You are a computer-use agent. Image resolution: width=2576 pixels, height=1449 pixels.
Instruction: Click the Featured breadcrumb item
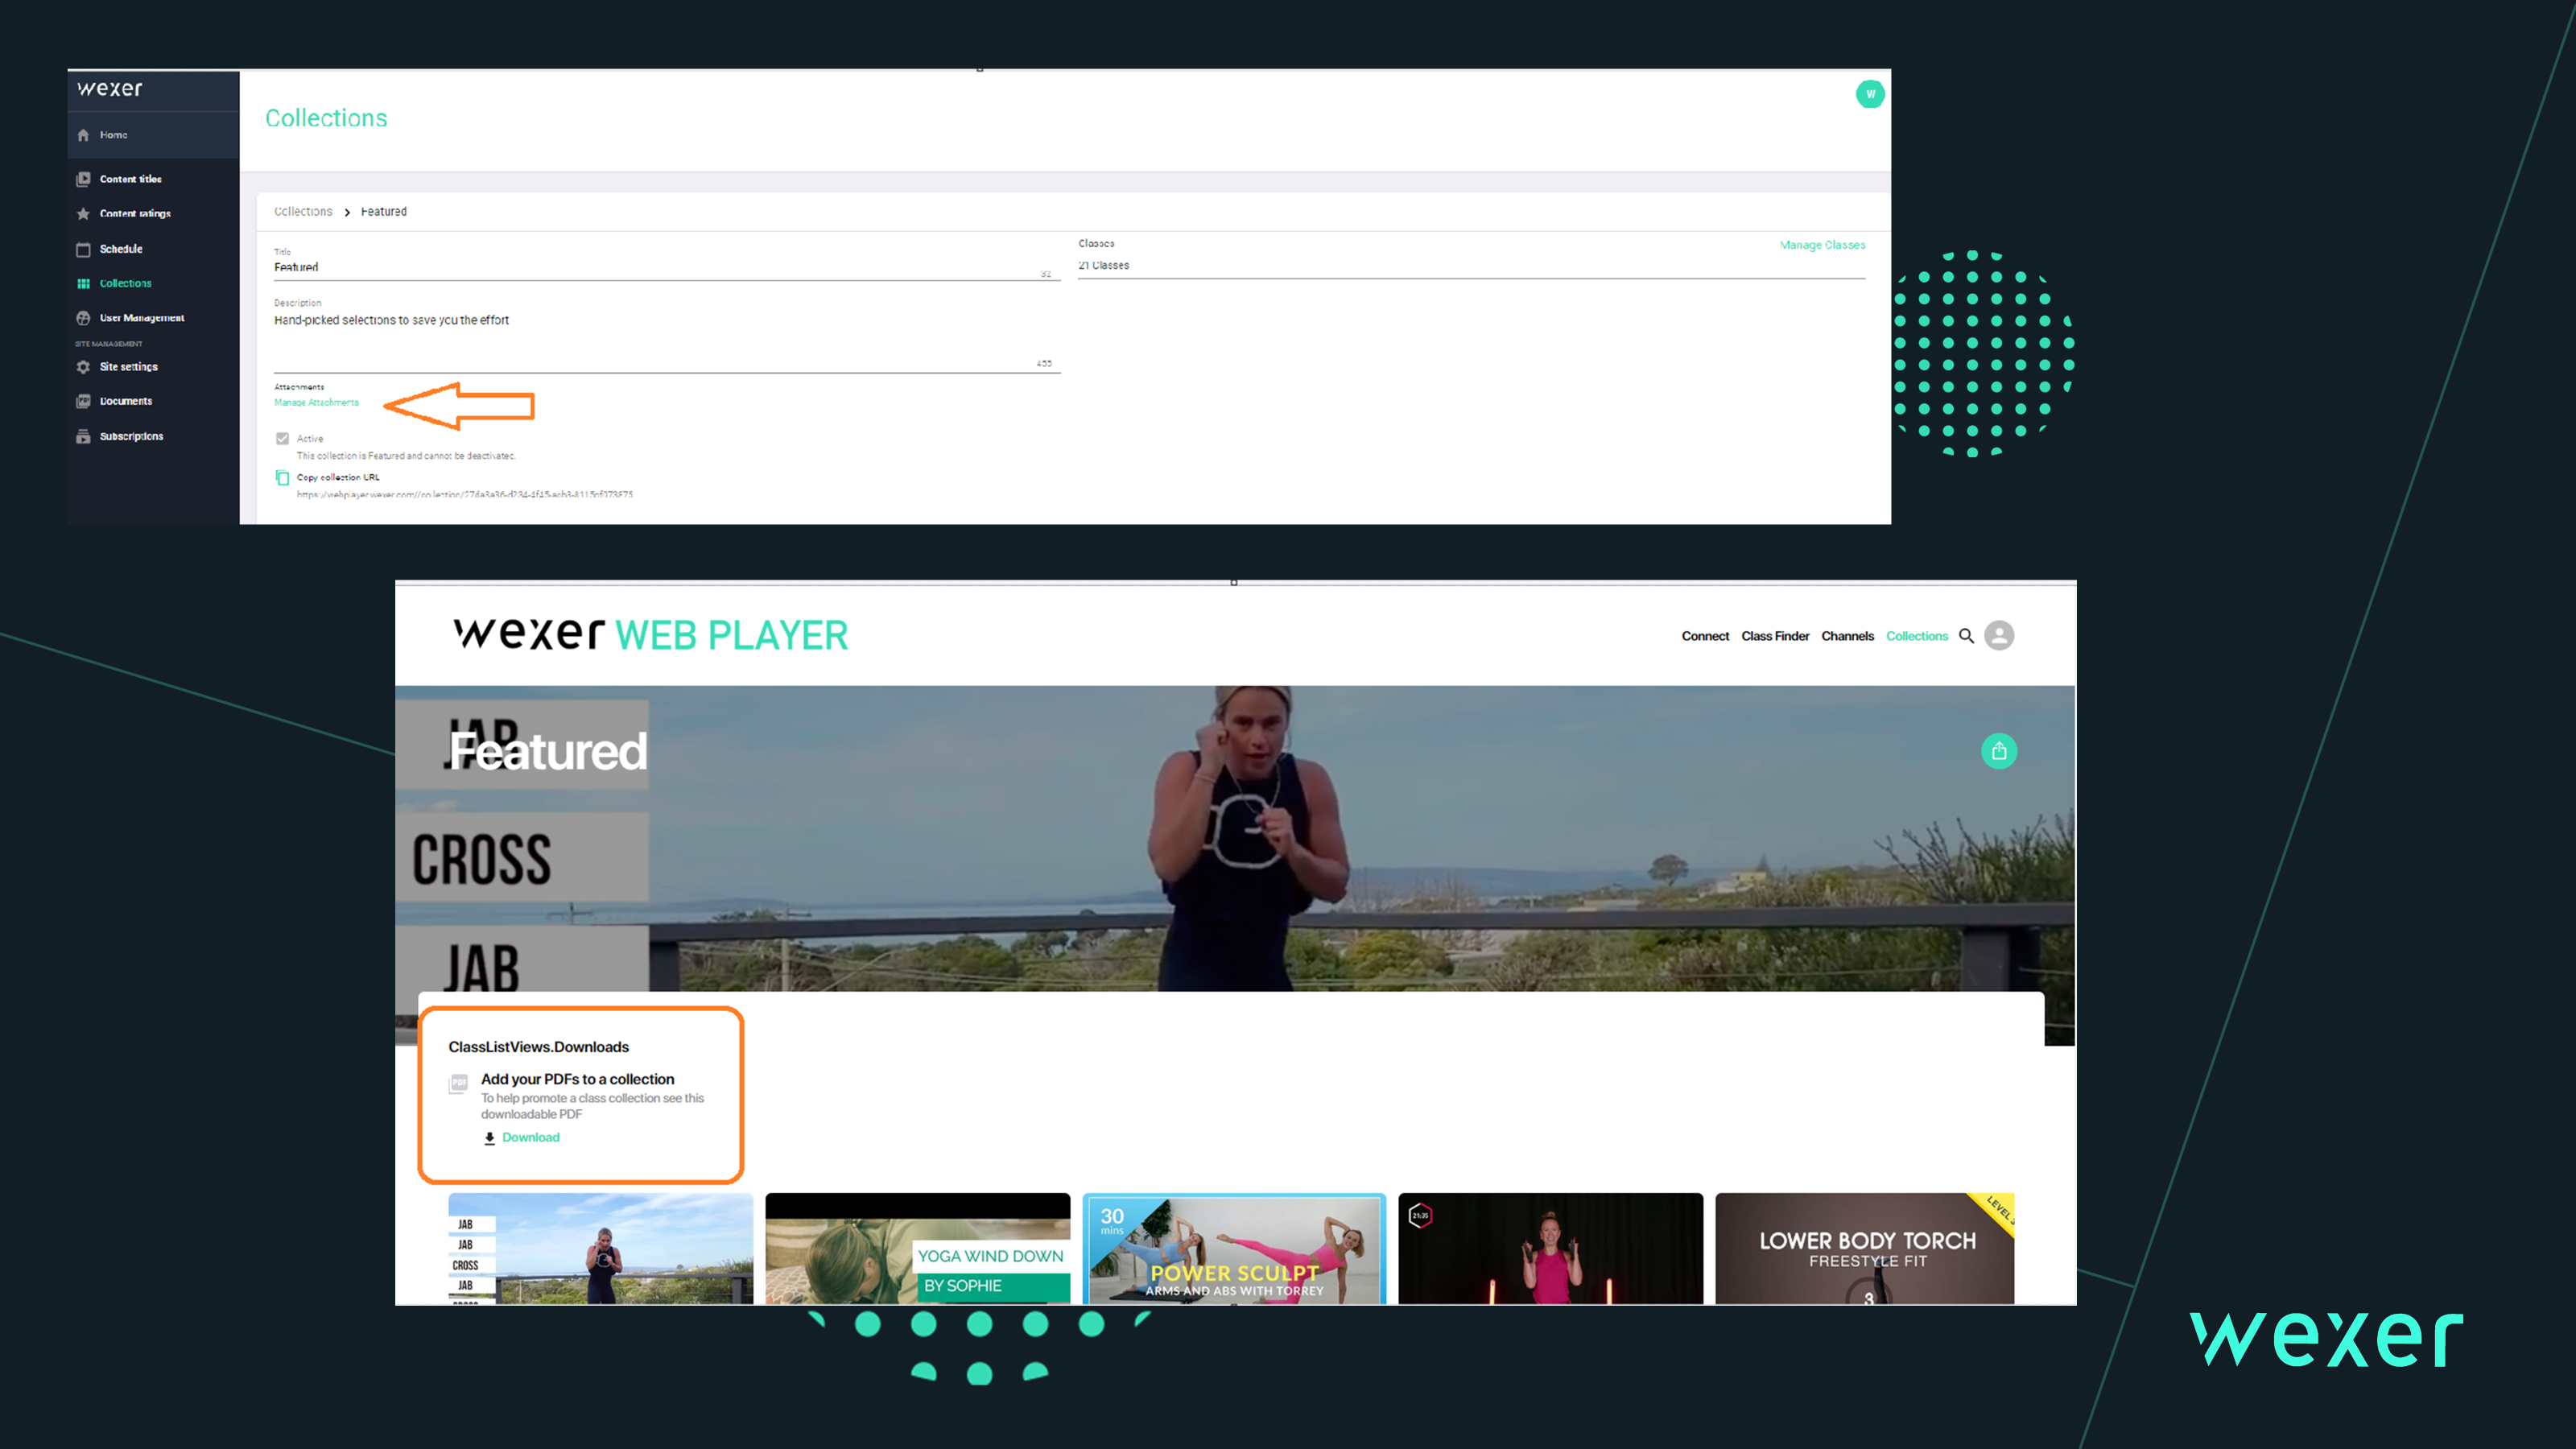(x=384, y=212)
